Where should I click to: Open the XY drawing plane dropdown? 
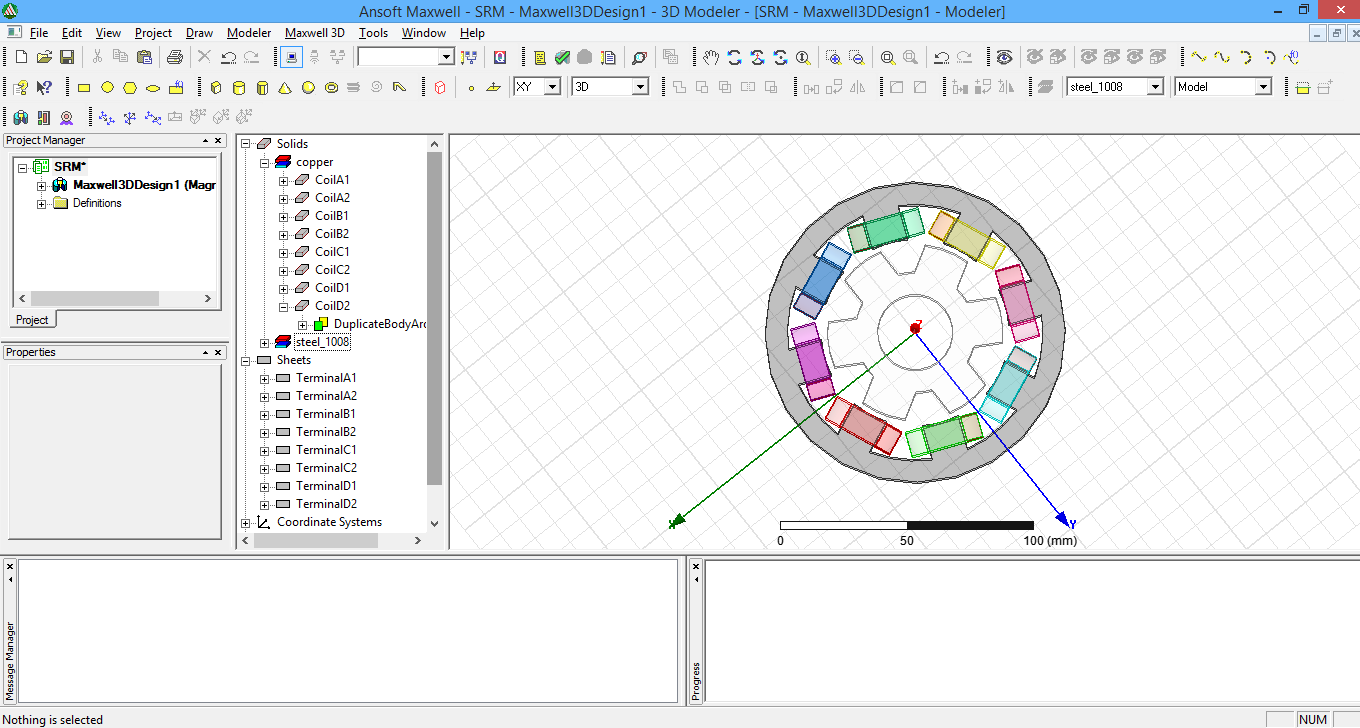tap(550, 86)
